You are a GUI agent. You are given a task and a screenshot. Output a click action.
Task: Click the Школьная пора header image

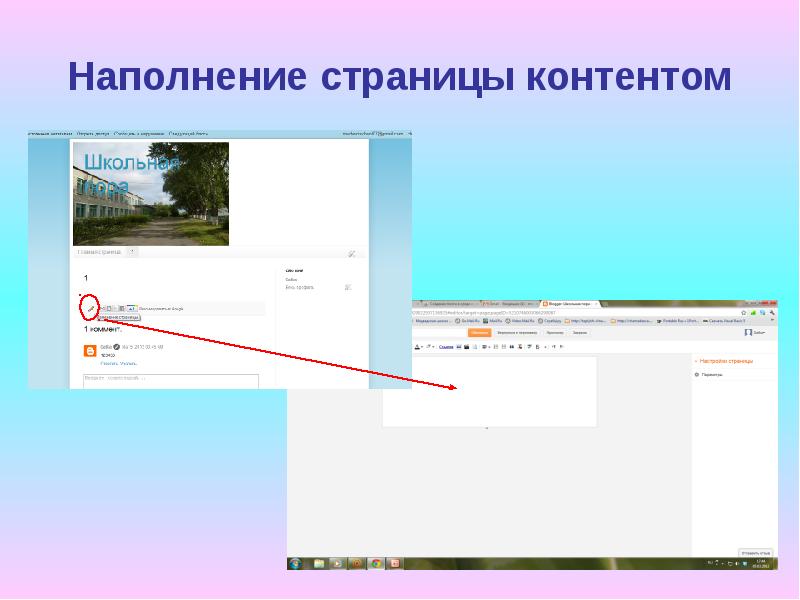click(151, 193)
